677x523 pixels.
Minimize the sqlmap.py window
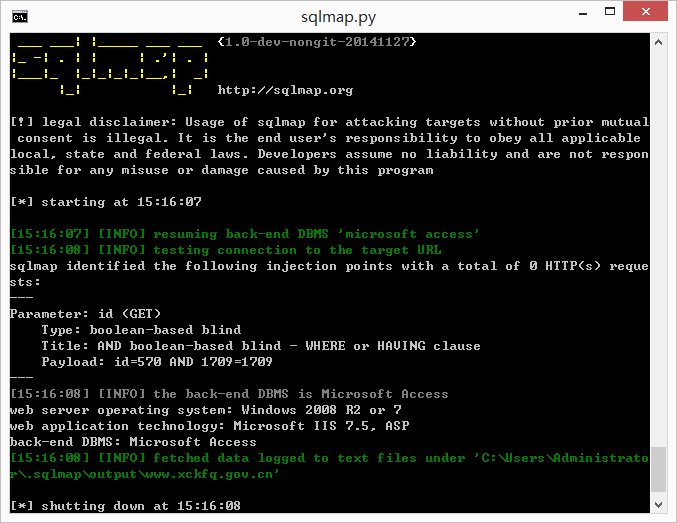[583, 13]
